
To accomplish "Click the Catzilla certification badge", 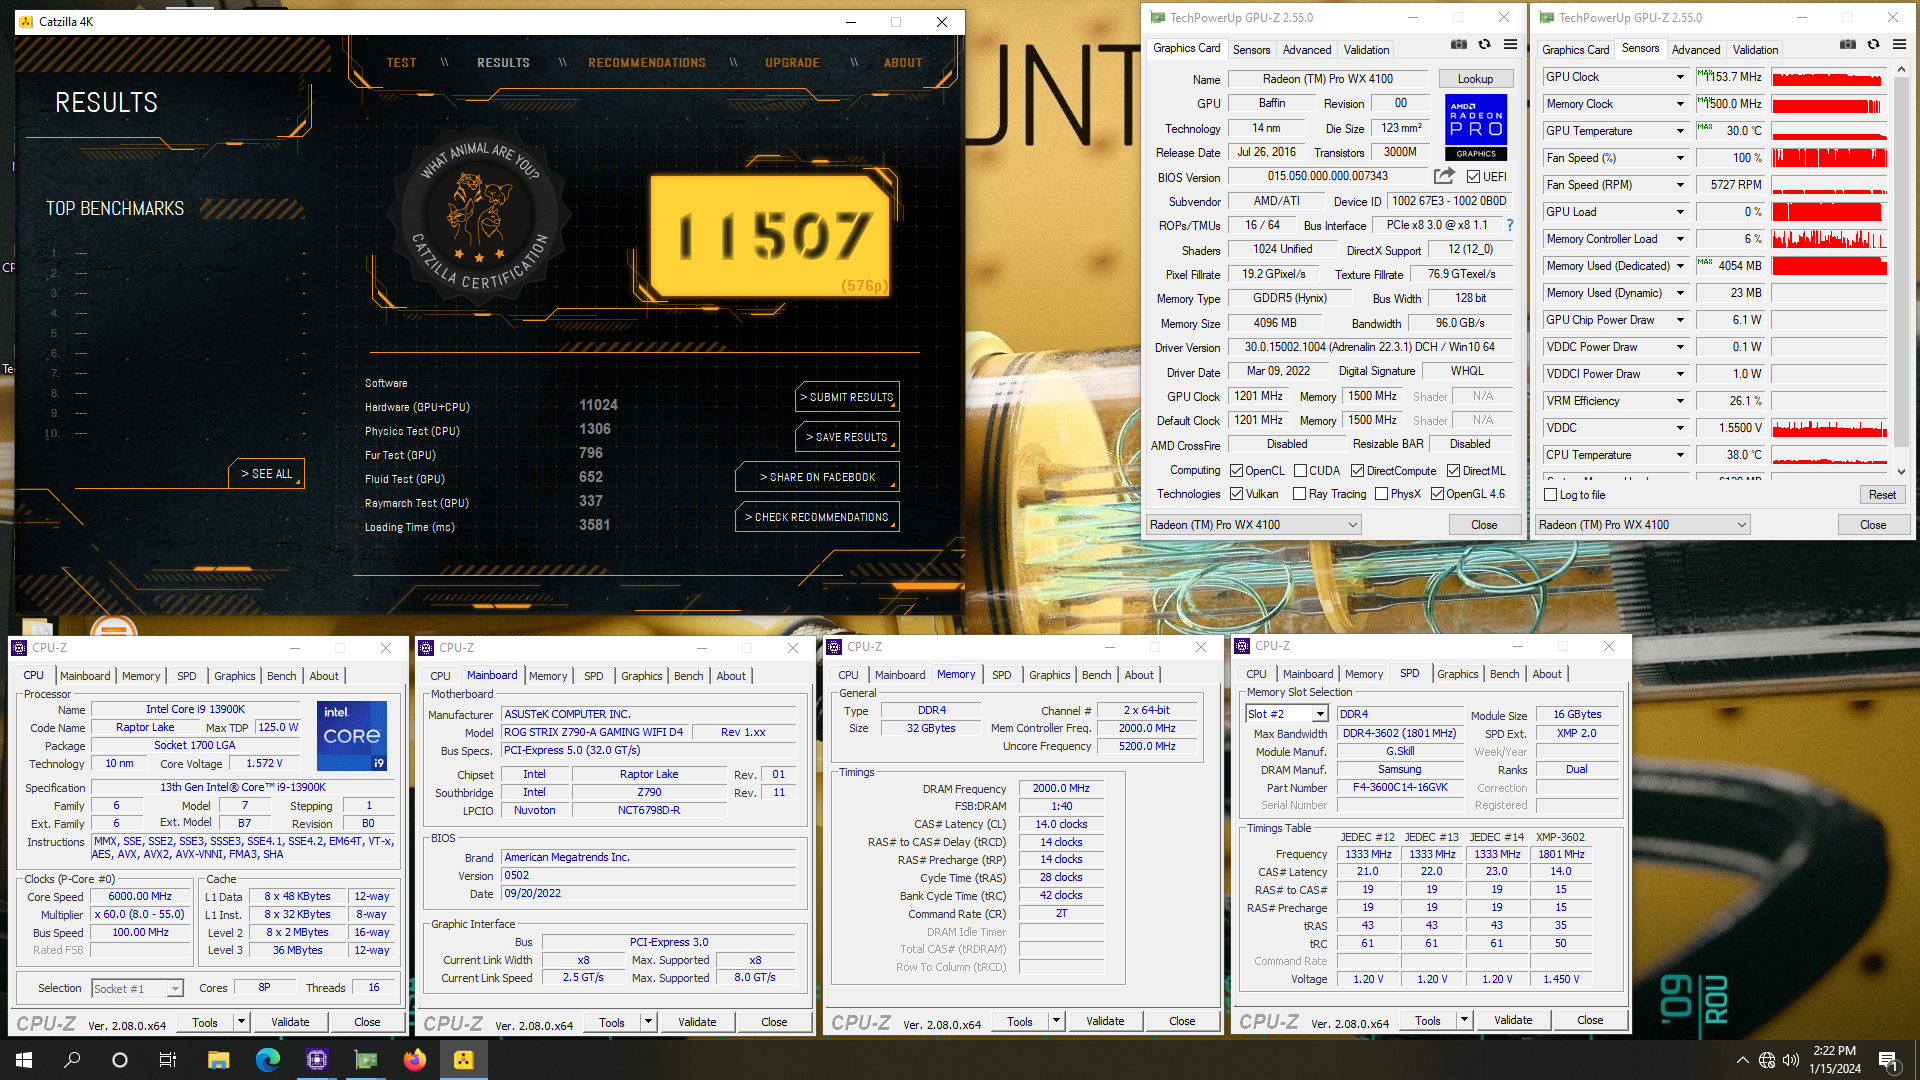I will tap(480, 214).
